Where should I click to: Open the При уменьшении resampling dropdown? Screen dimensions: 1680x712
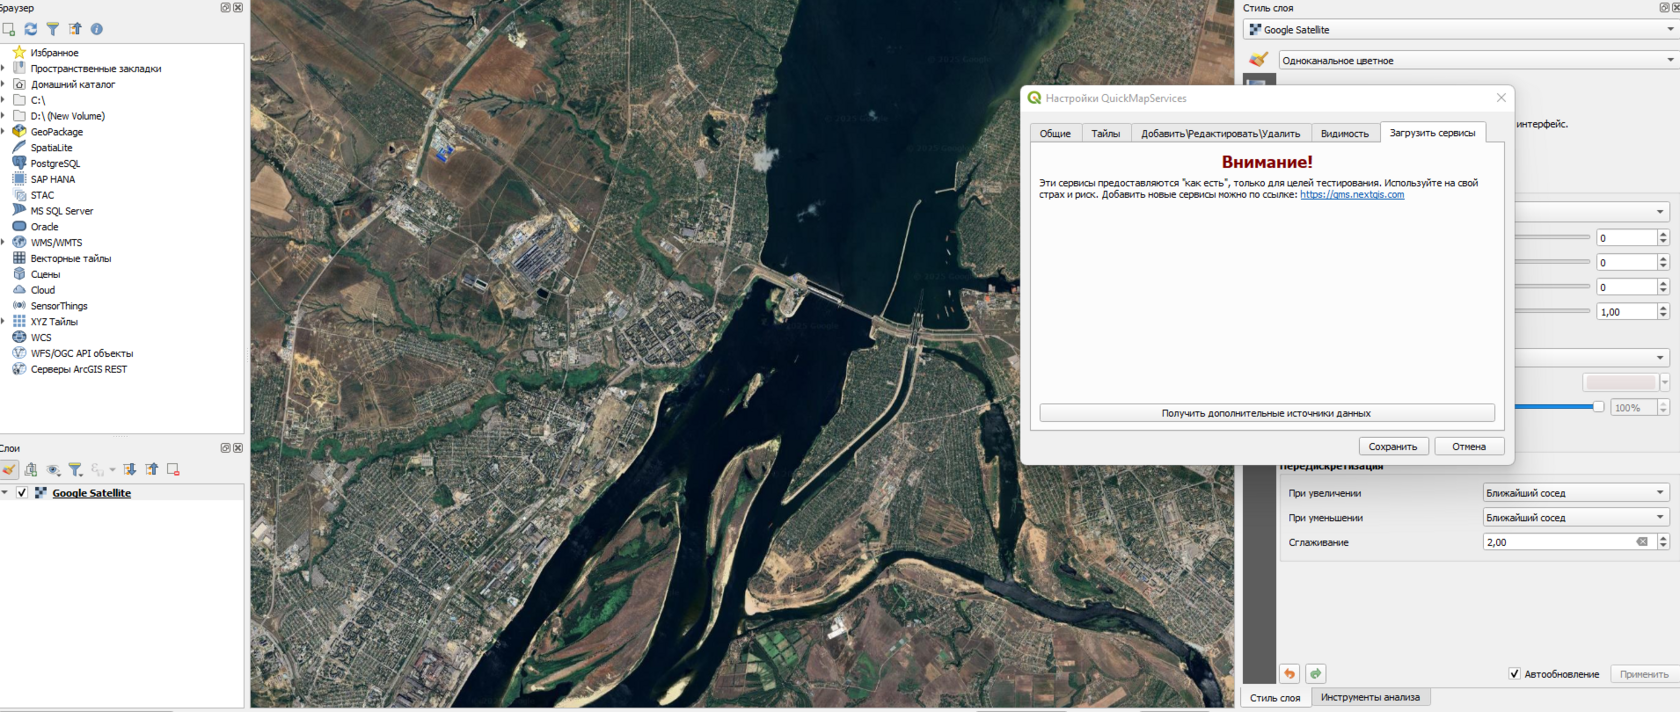[1575, 518]
